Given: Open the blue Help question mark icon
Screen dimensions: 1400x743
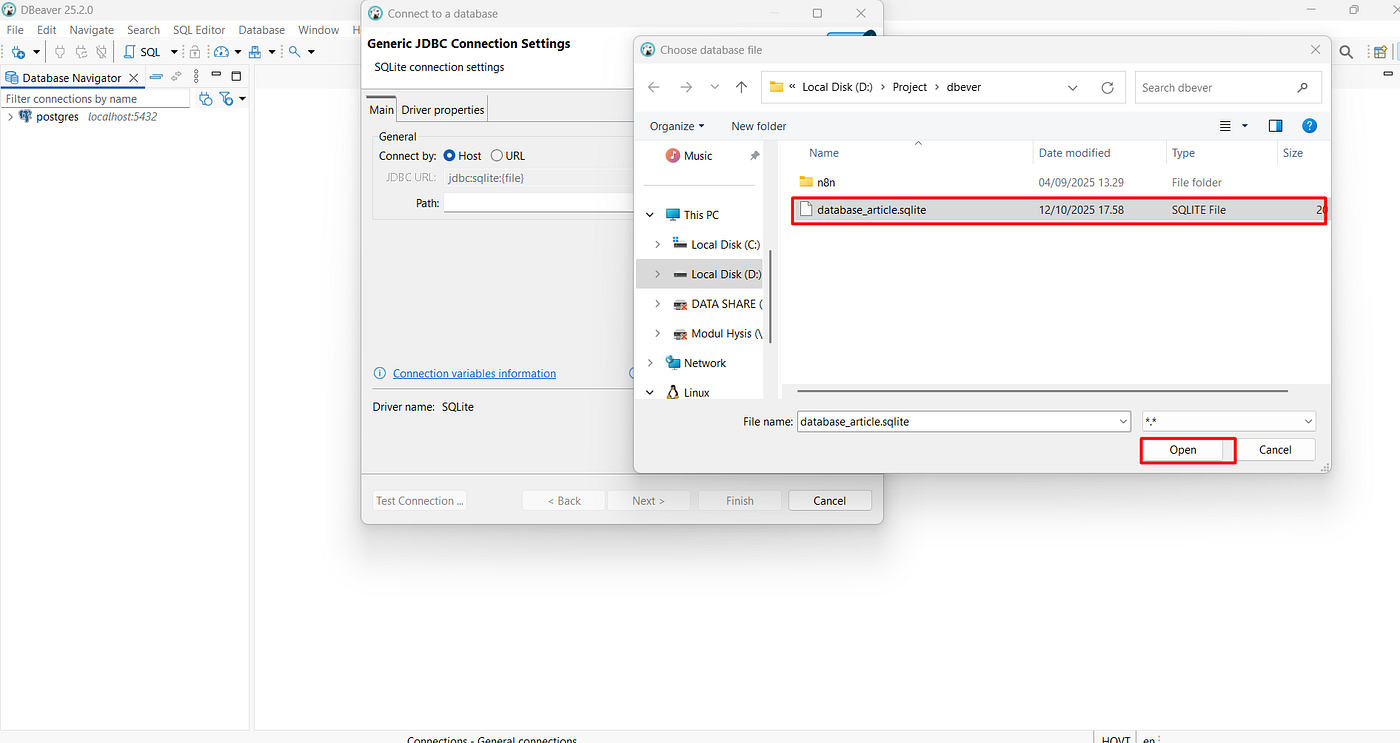Looking at the screenshot, I should click(x=1309, y=126).
